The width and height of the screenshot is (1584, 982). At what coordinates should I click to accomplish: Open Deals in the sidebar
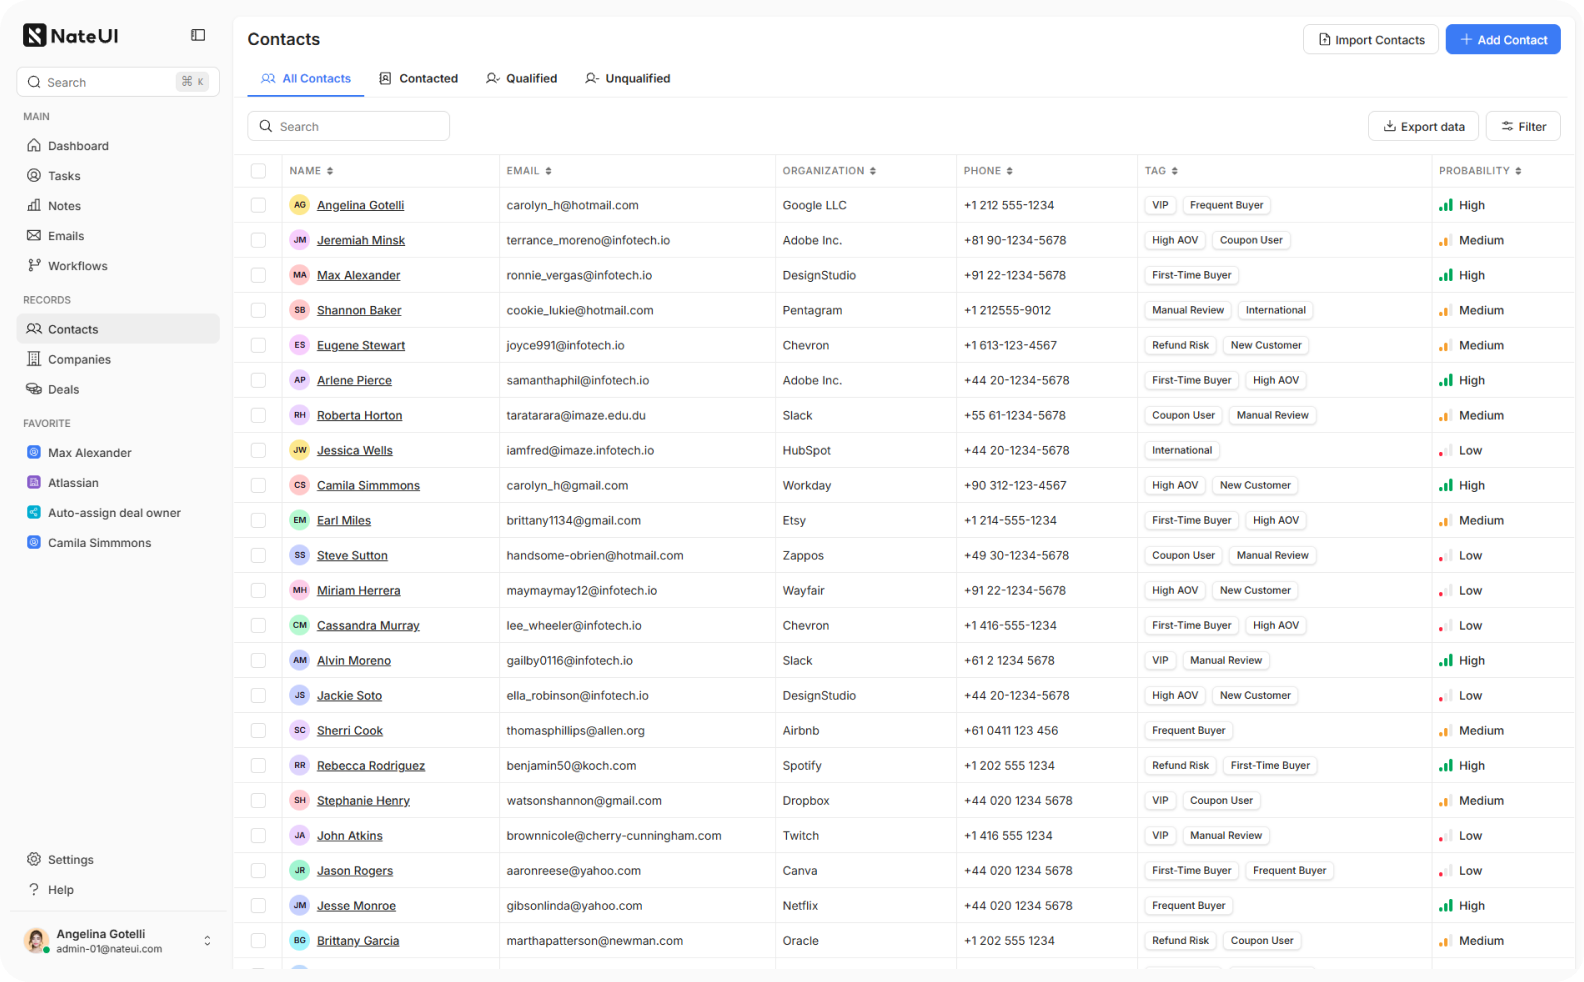(x=118, y=390)
